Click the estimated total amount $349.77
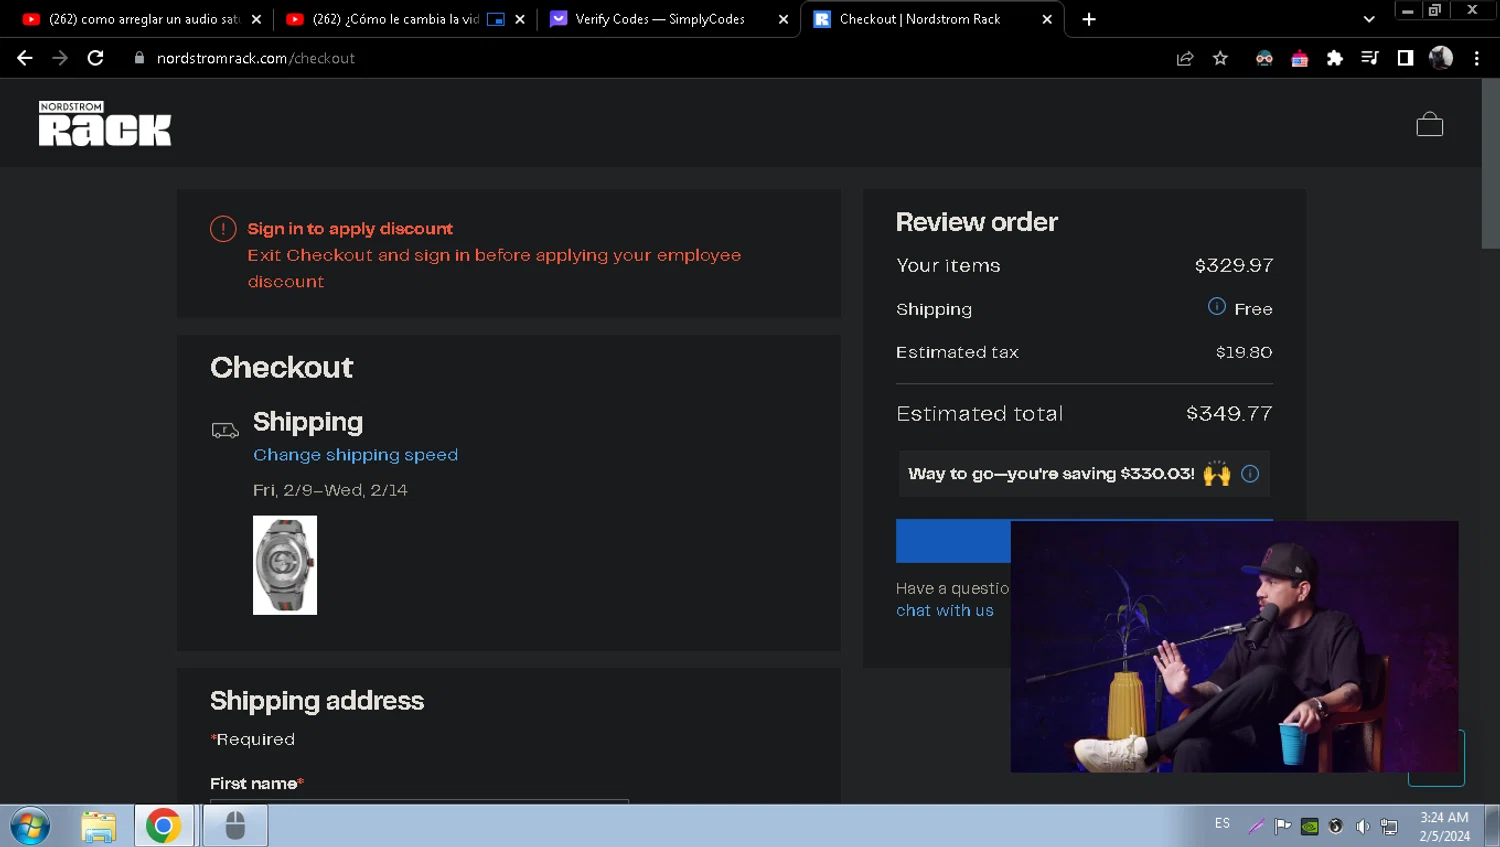This screenshot has width=1500, height=847. pos(1229,414)
